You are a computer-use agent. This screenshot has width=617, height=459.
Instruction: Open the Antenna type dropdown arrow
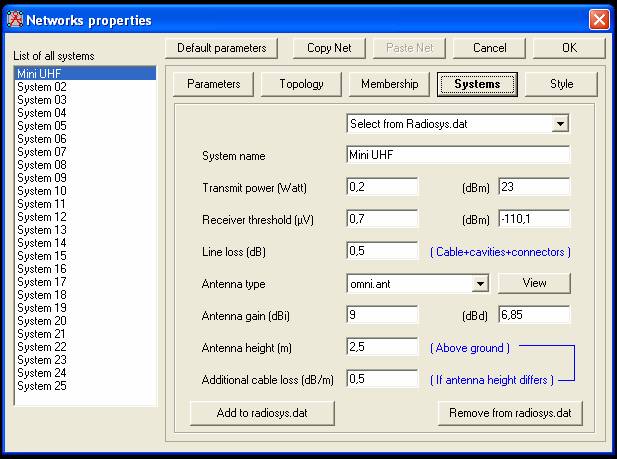click(480, 284)
